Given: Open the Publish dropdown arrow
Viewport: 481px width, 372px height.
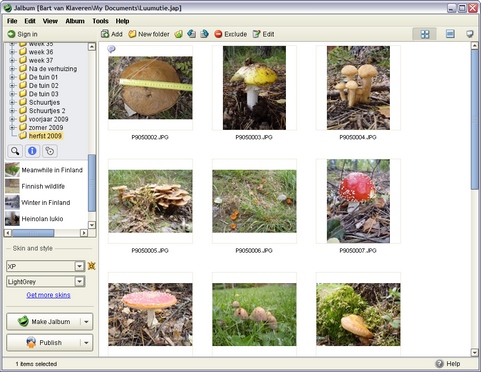Looking at the screenshot, I should tap(86, 343).
